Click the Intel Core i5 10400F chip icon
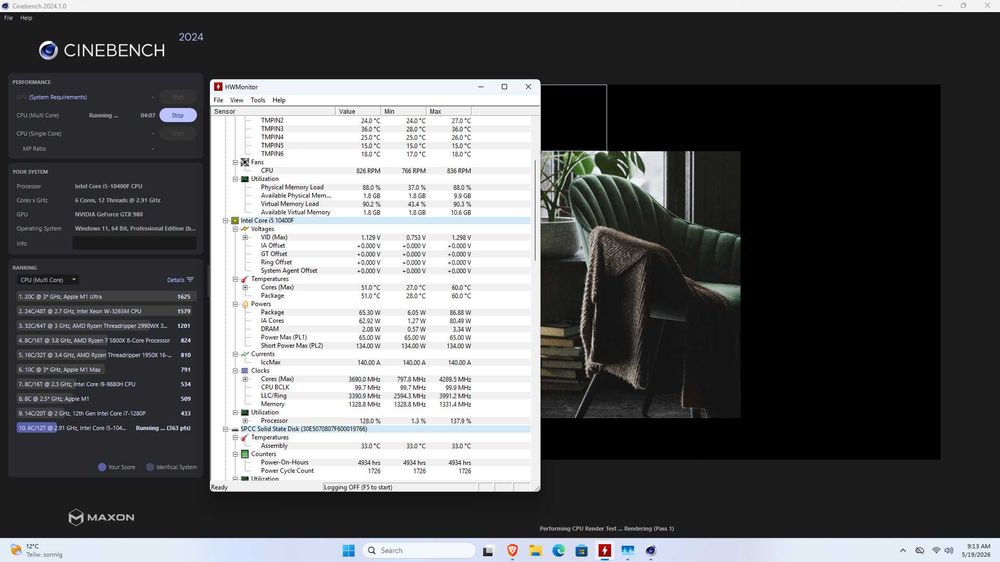Screen dimensions: 1000x562 235,220
